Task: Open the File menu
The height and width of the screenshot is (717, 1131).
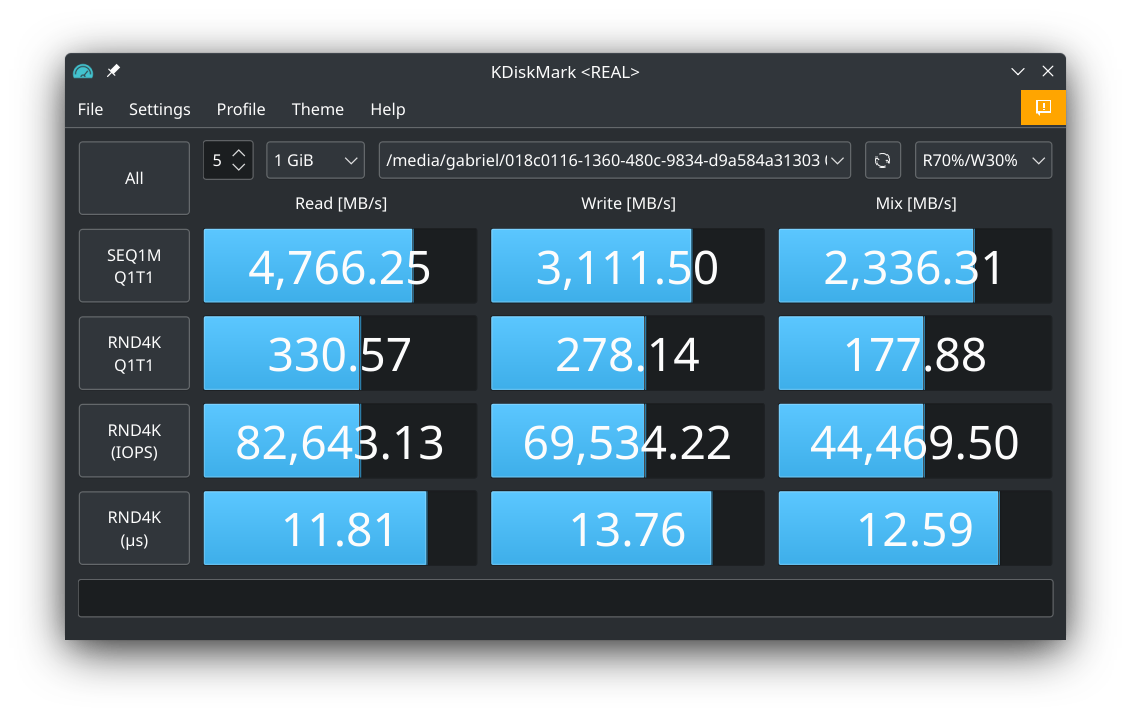Action: pyautogui.click(x=90, y=109)
